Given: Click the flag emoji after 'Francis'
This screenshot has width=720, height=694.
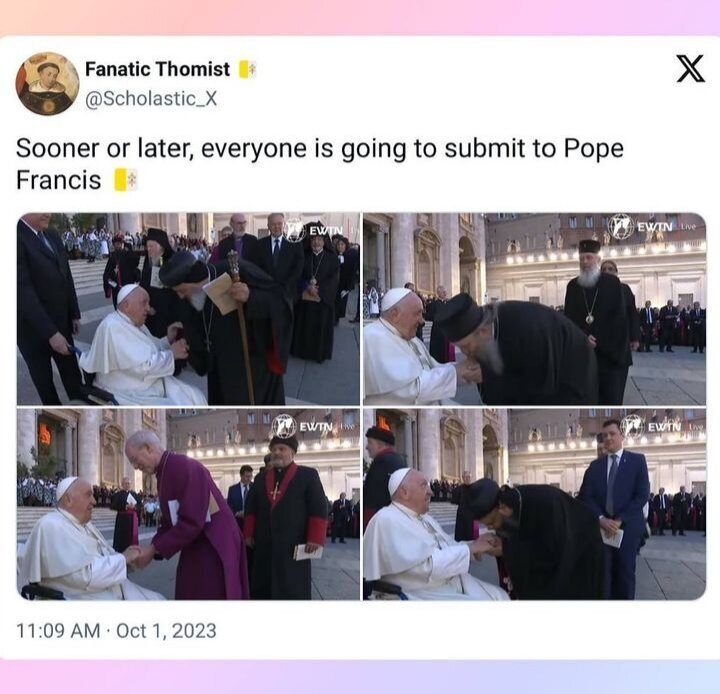Looking at the screenshot, I should 125,180.
